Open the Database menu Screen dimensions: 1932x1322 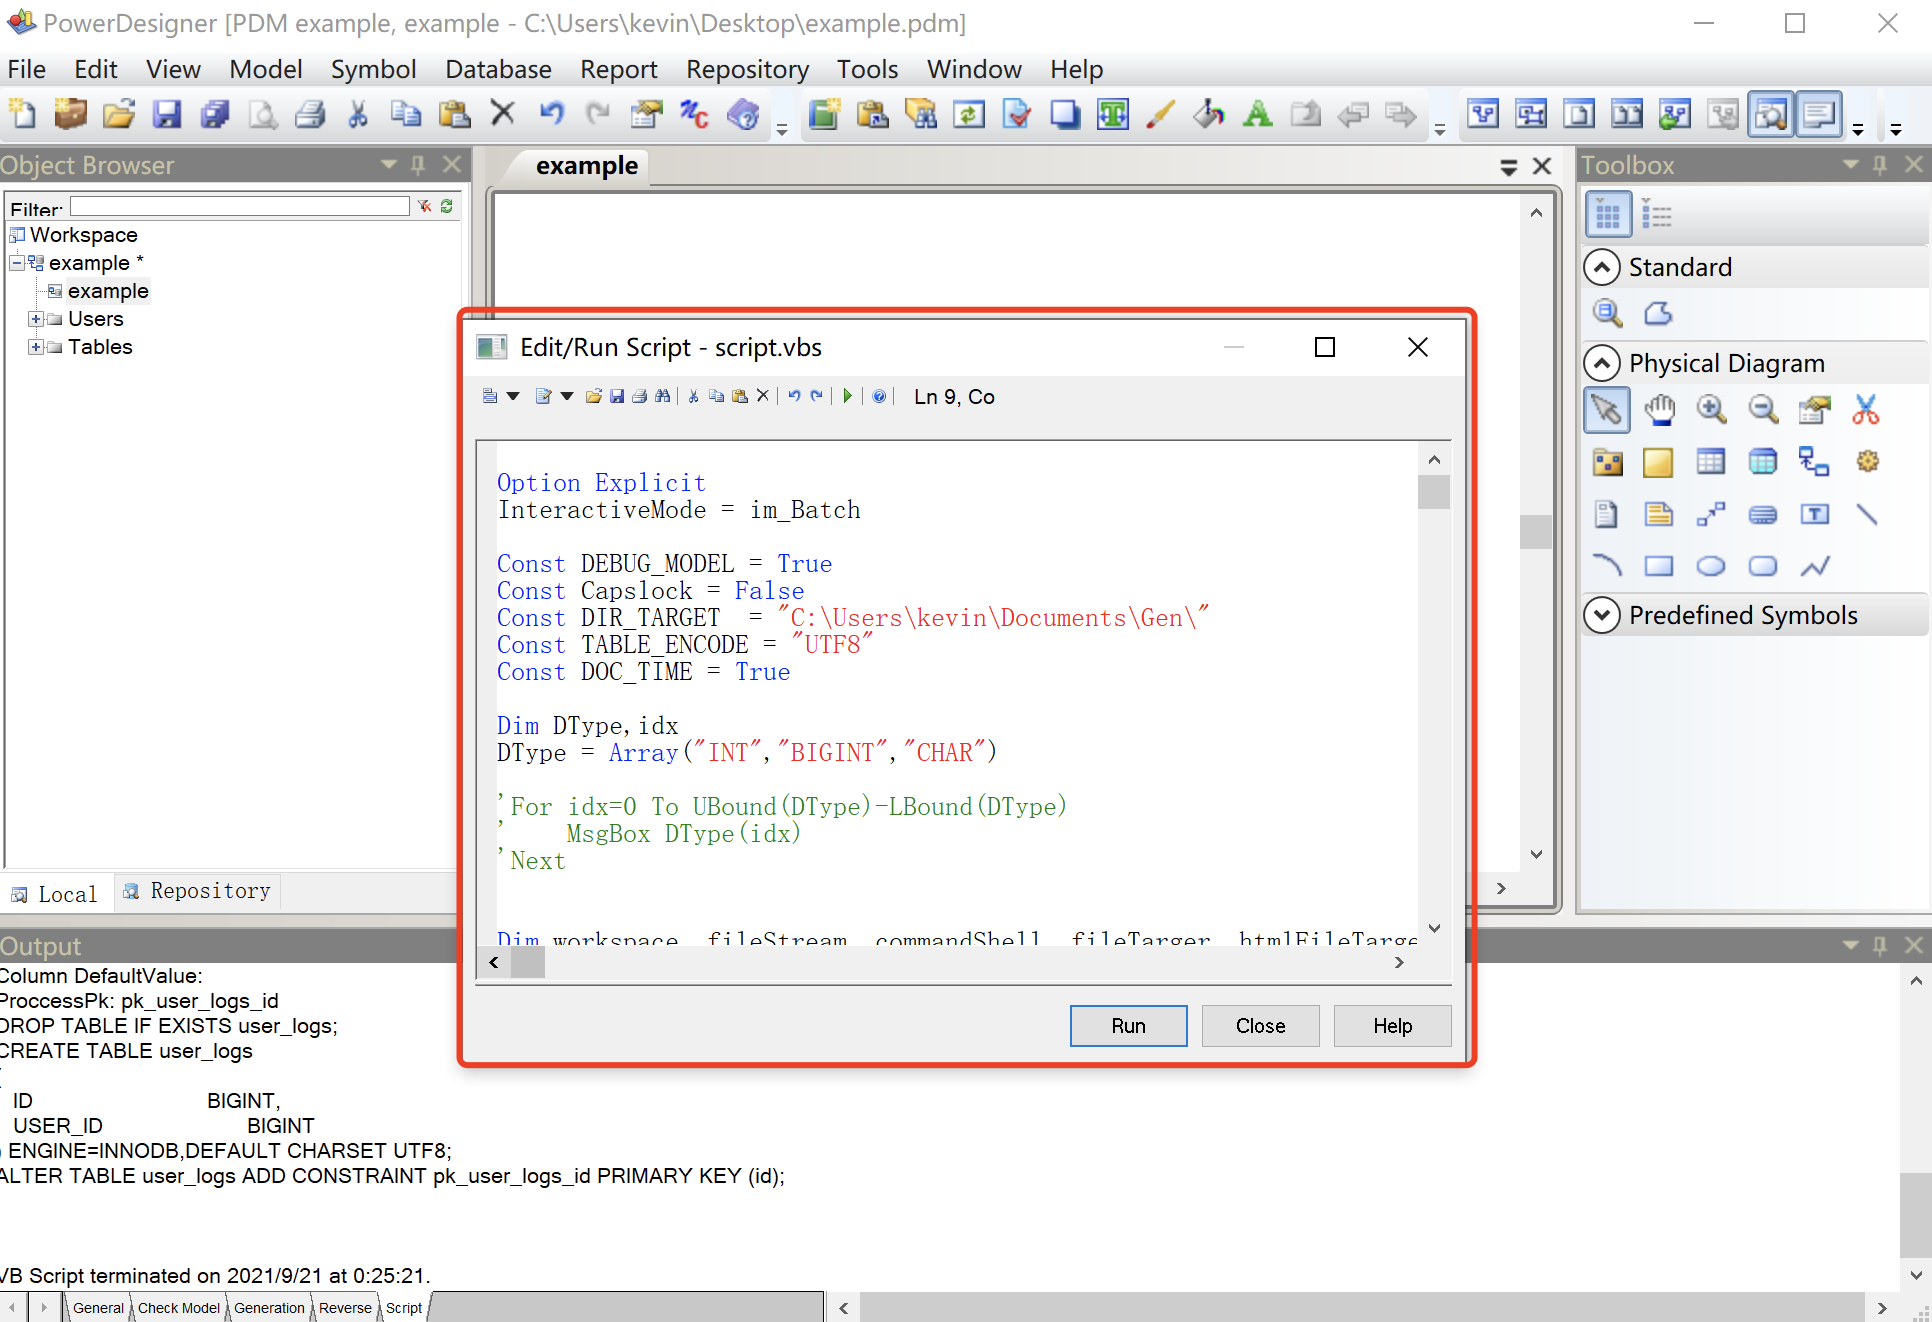497,69
